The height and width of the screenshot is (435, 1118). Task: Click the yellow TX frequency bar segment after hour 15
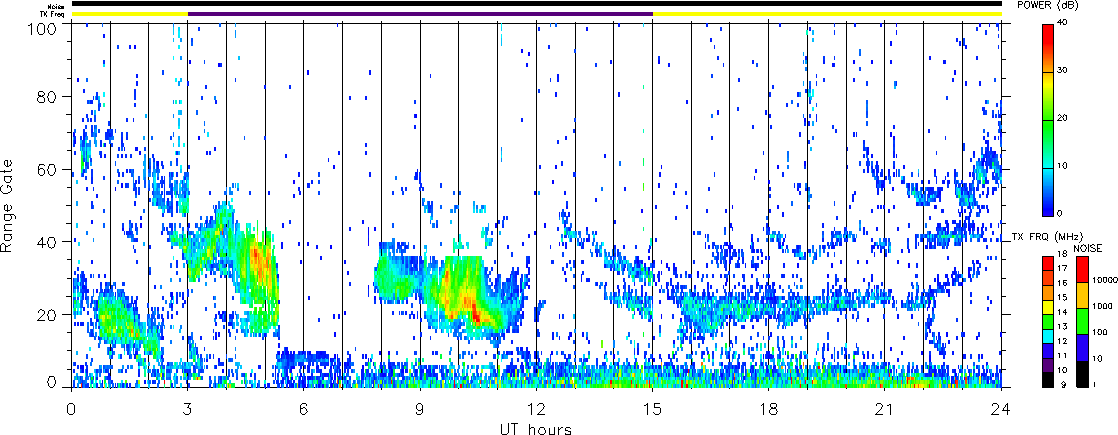pyautogui.click(x=827, y=13)
